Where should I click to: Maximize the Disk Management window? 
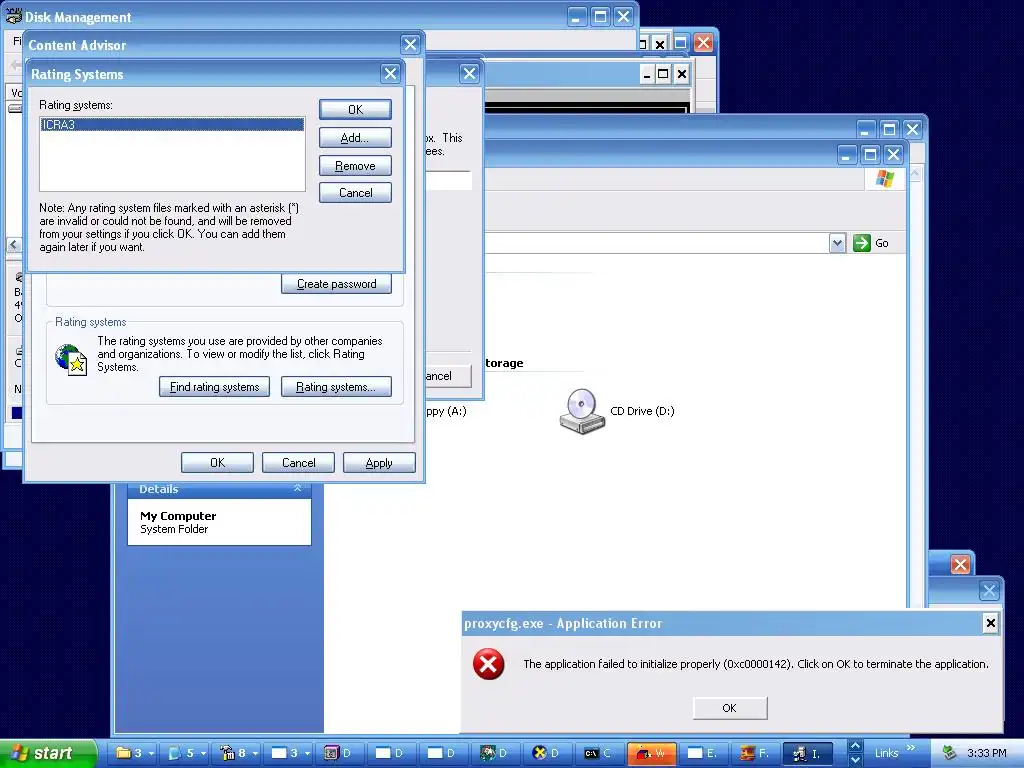pyautogui.click(x=600, y=16)
